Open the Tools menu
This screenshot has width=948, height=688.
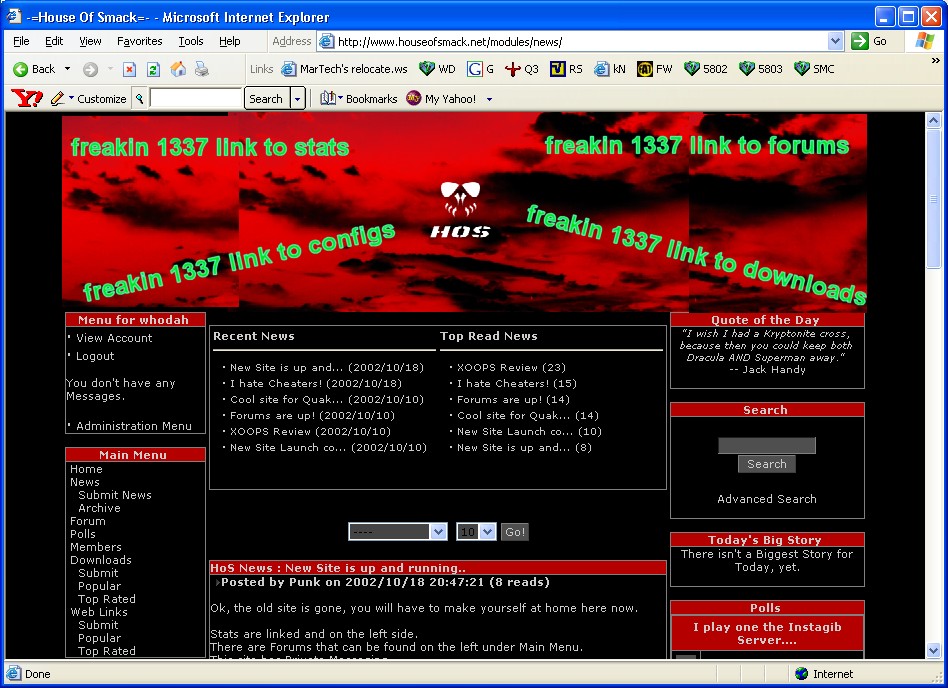[x=190, y=41]
